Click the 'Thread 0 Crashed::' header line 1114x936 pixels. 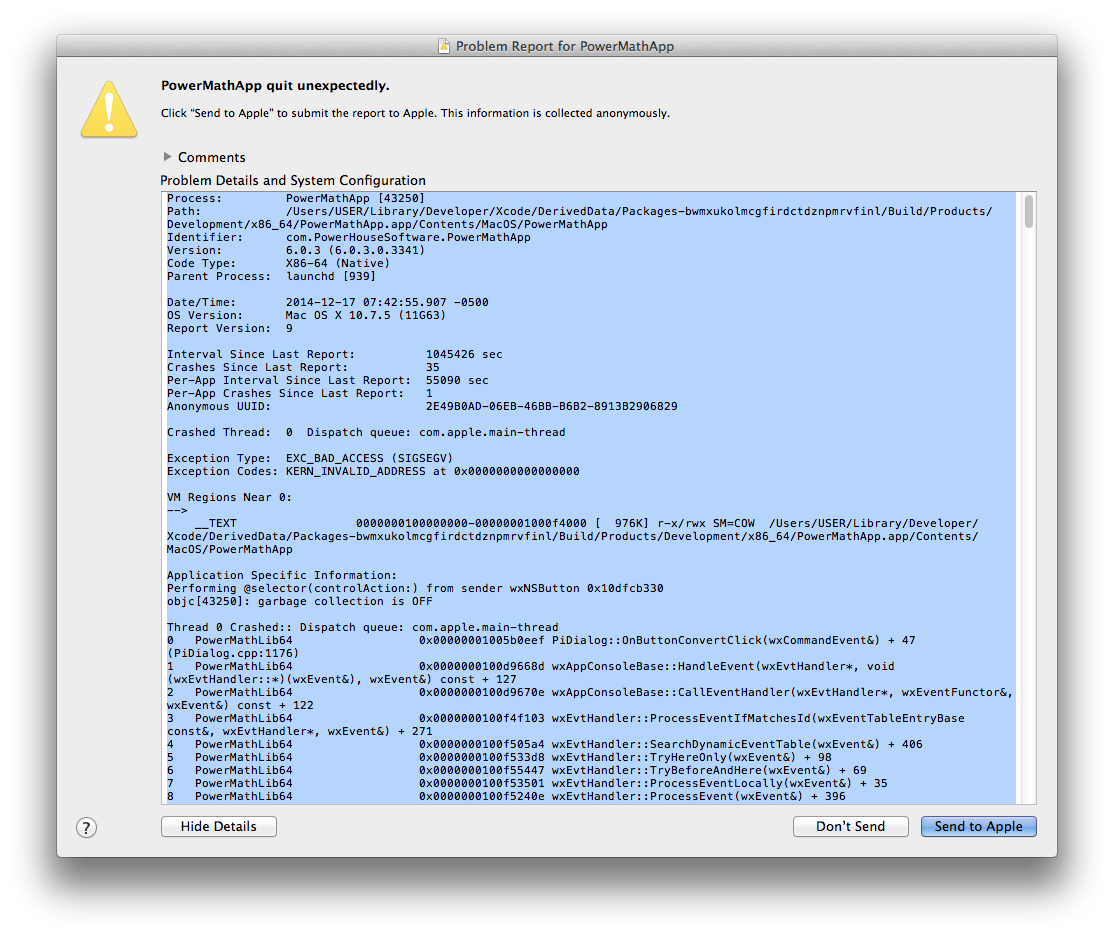(362, 627)
